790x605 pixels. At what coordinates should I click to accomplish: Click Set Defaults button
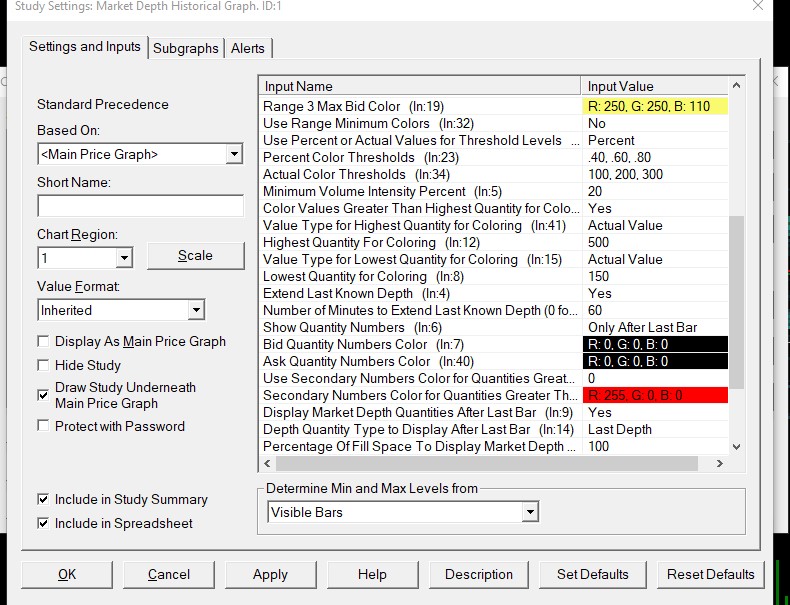[592, 575]
